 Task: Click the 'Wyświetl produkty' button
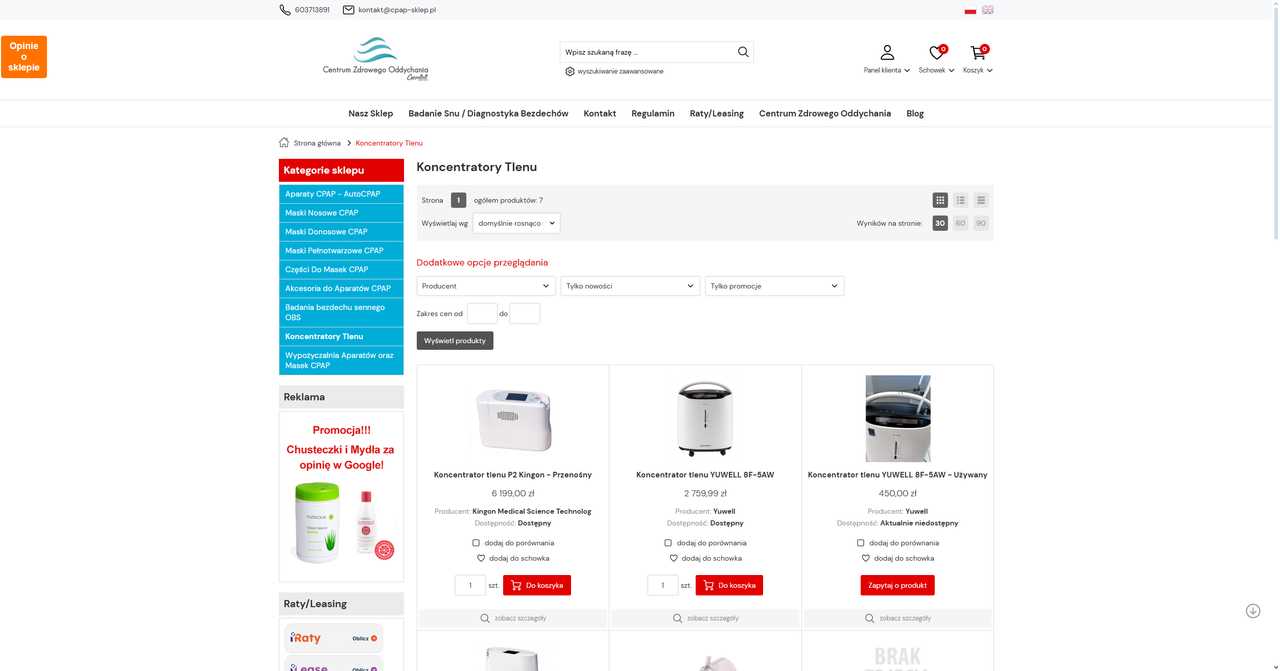point(455,341)
